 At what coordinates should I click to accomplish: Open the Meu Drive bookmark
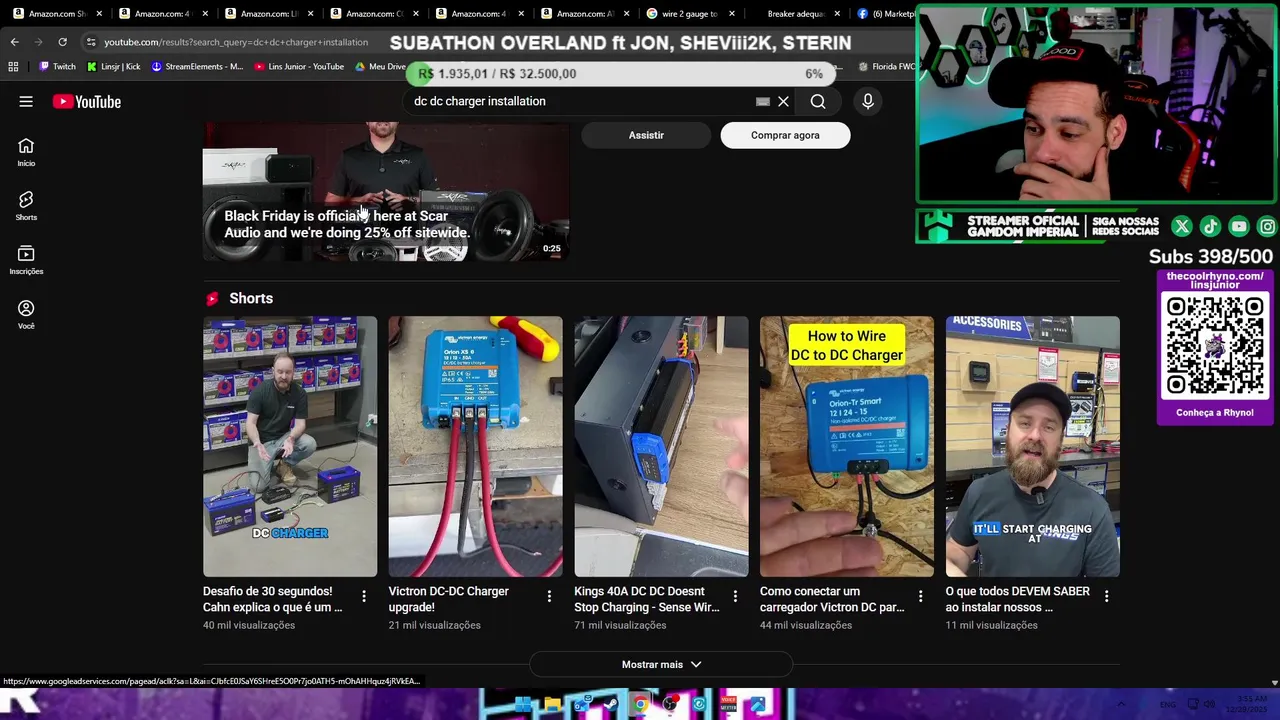381,67
